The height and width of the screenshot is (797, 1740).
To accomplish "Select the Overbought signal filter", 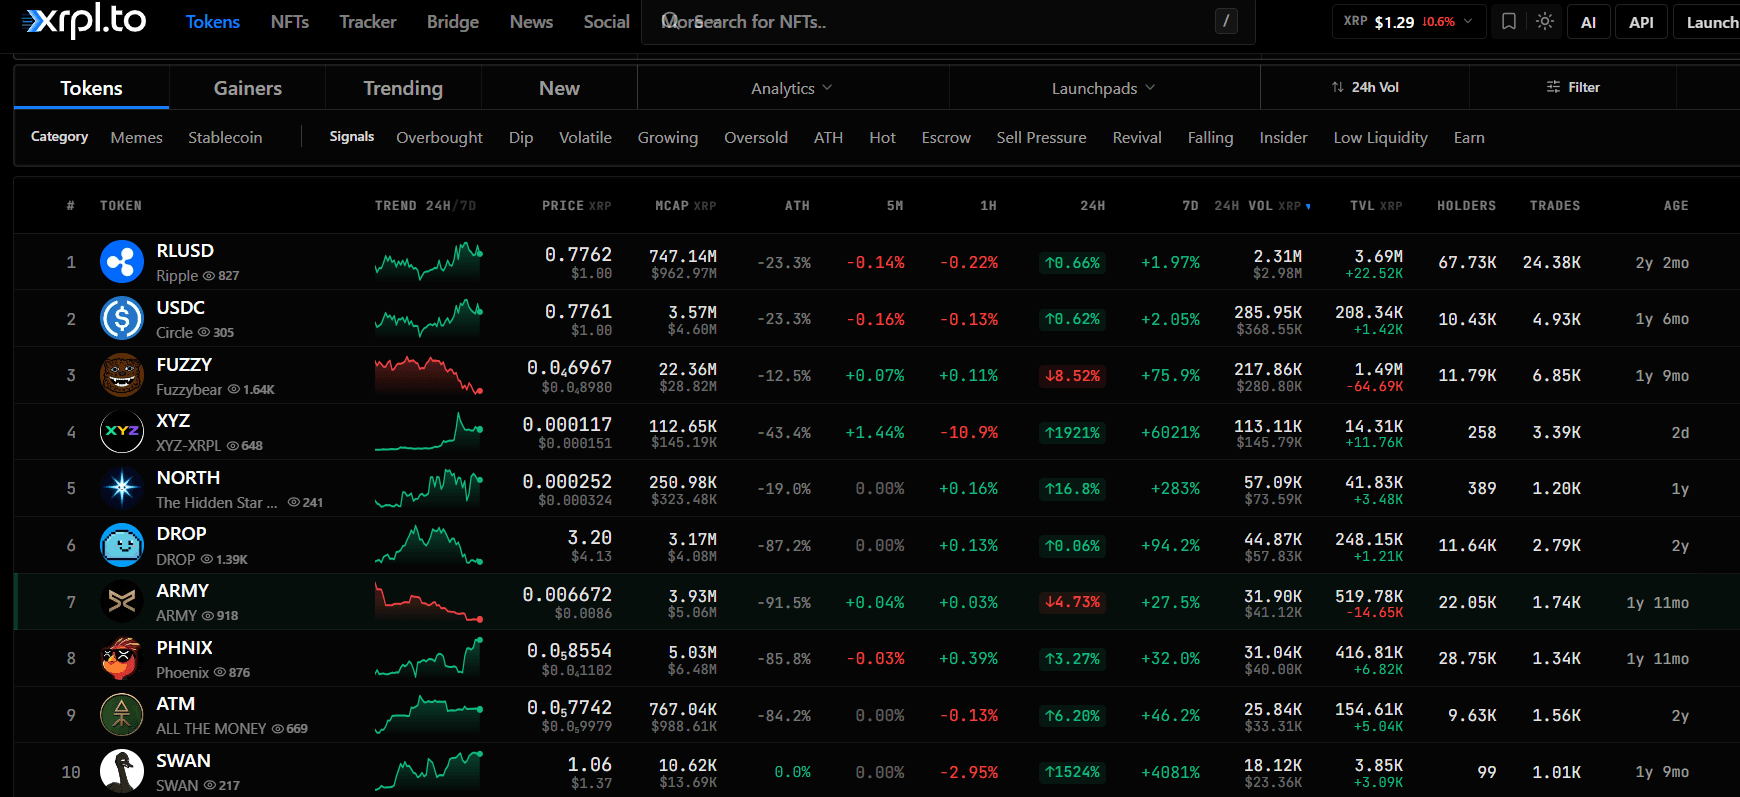I will (439, 137).
